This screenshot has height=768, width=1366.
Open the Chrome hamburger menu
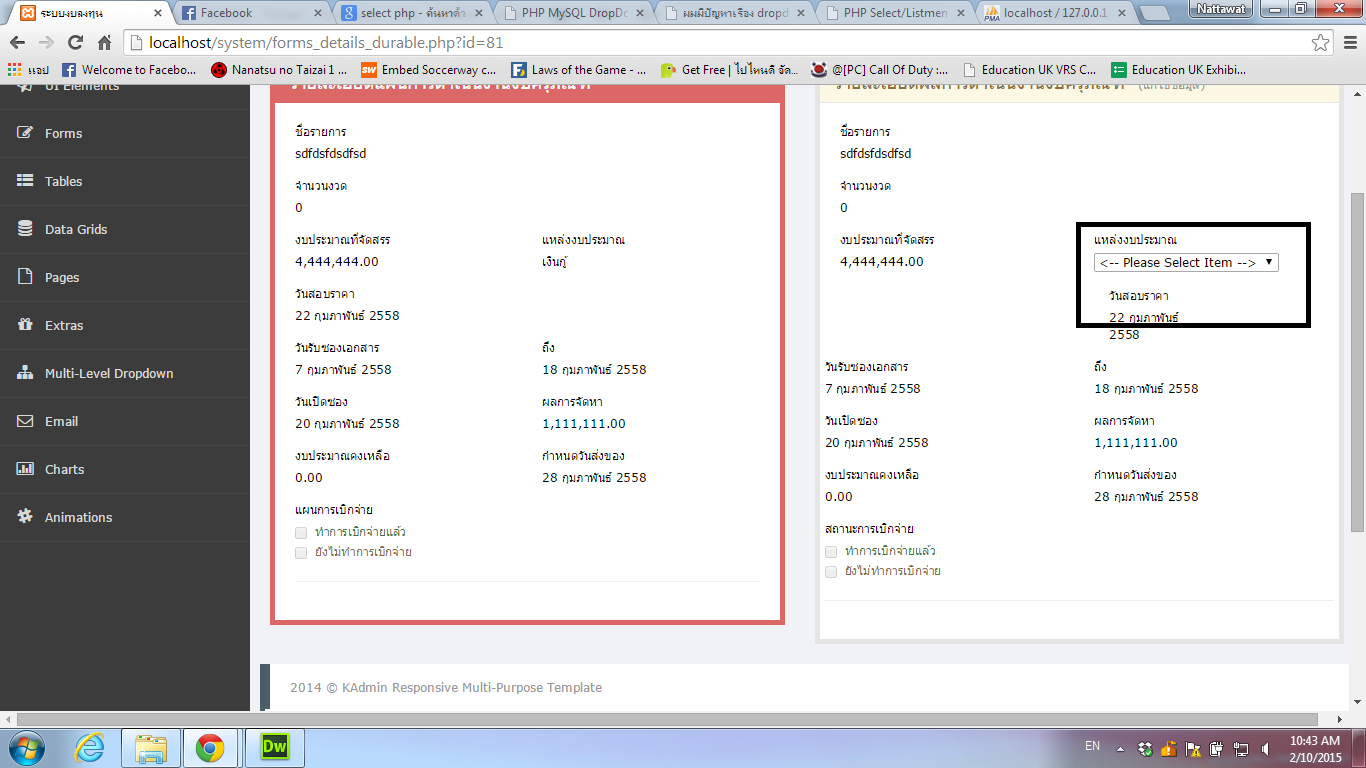[x=1348, y=43]
